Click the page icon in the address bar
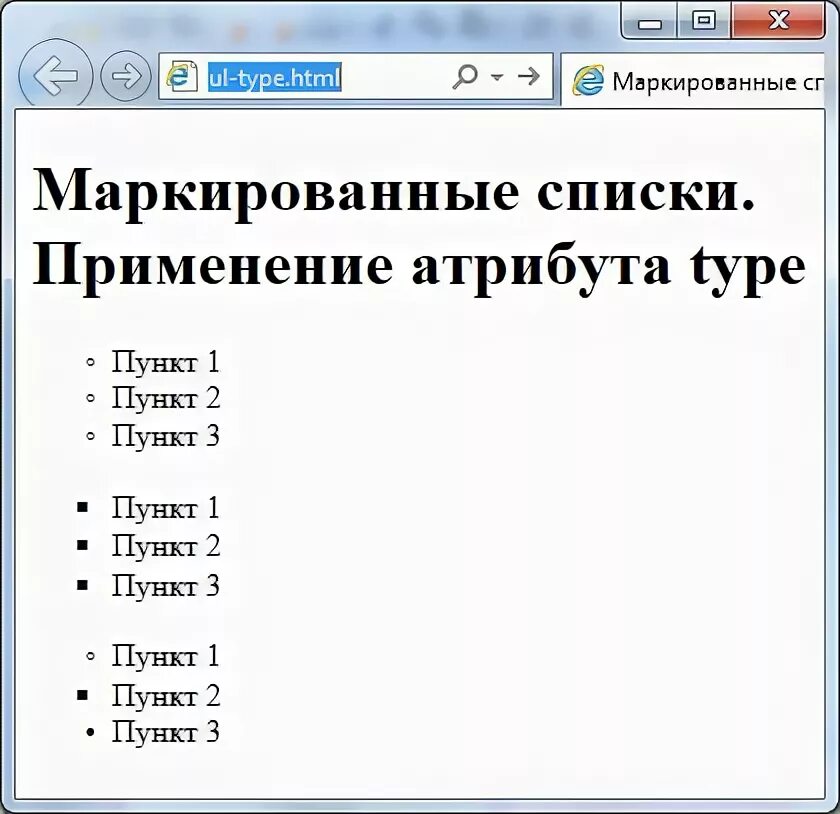This screenshot has width=840, height=814. 182,76
